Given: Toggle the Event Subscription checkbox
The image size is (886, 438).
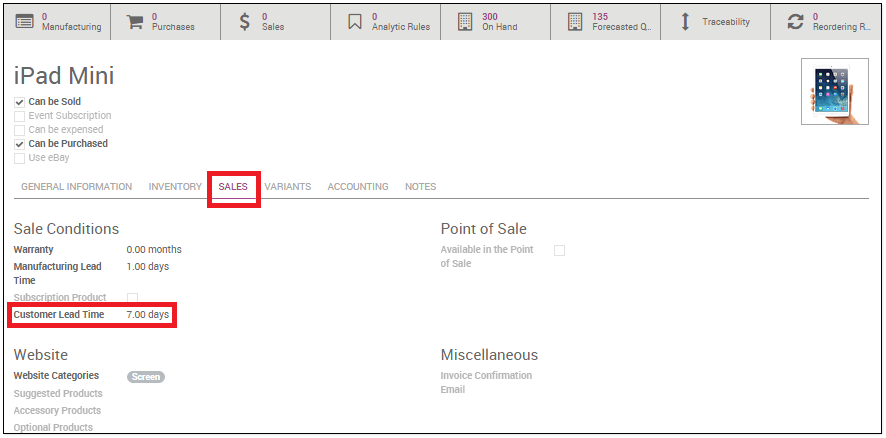Looking at the screenshot, I should tap(19, 116).
